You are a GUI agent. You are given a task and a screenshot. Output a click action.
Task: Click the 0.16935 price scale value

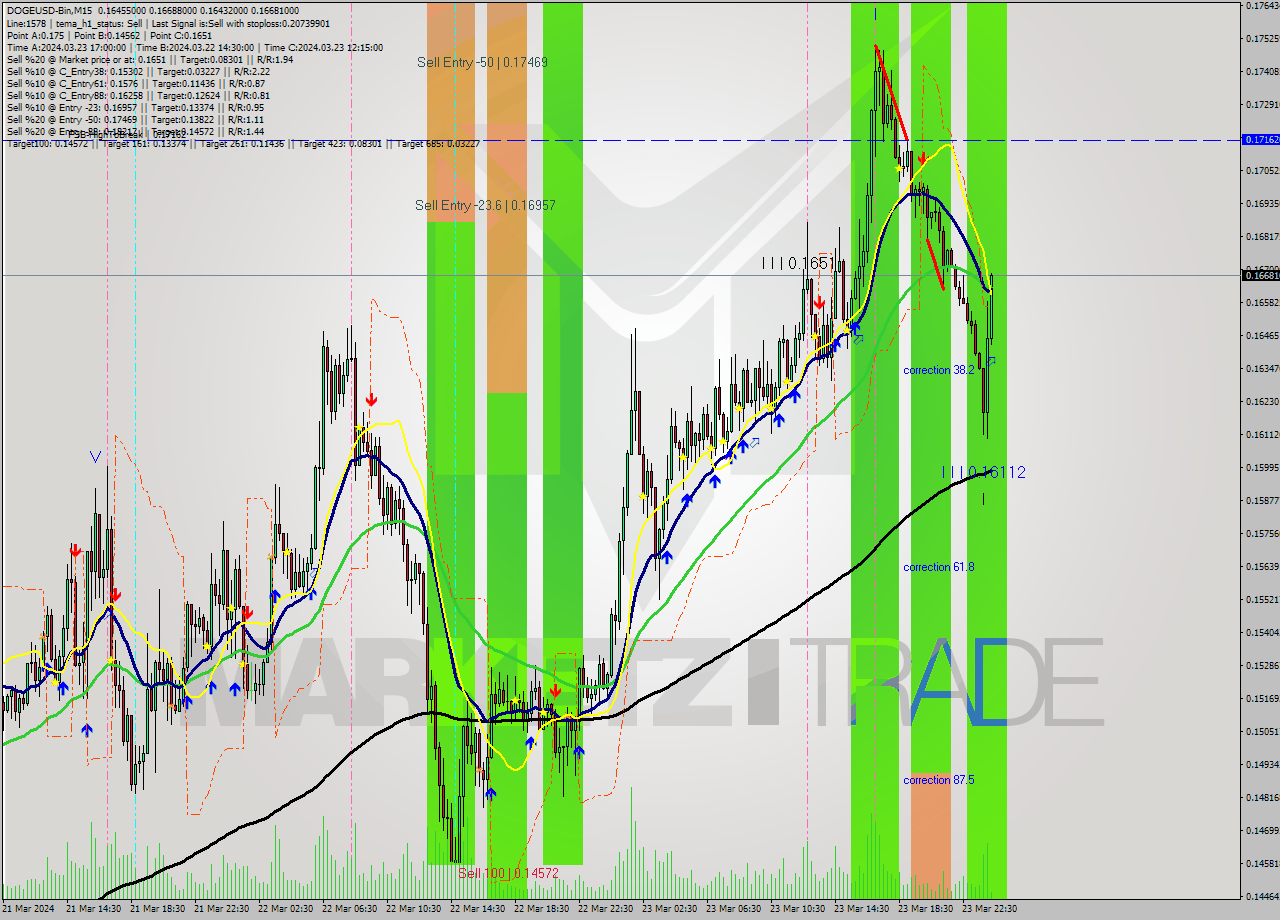click(x=1262, y=204)
